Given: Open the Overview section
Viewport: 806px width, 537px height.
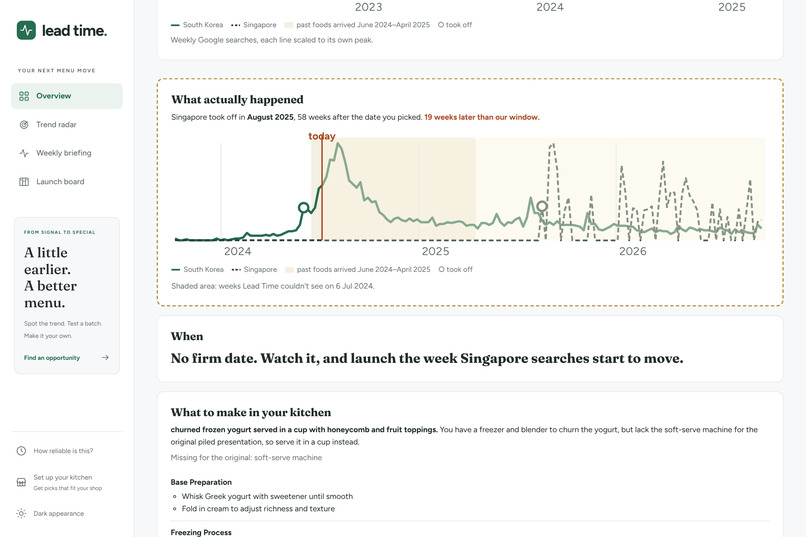Looking at the screenshot, I should tap(67, 96).
